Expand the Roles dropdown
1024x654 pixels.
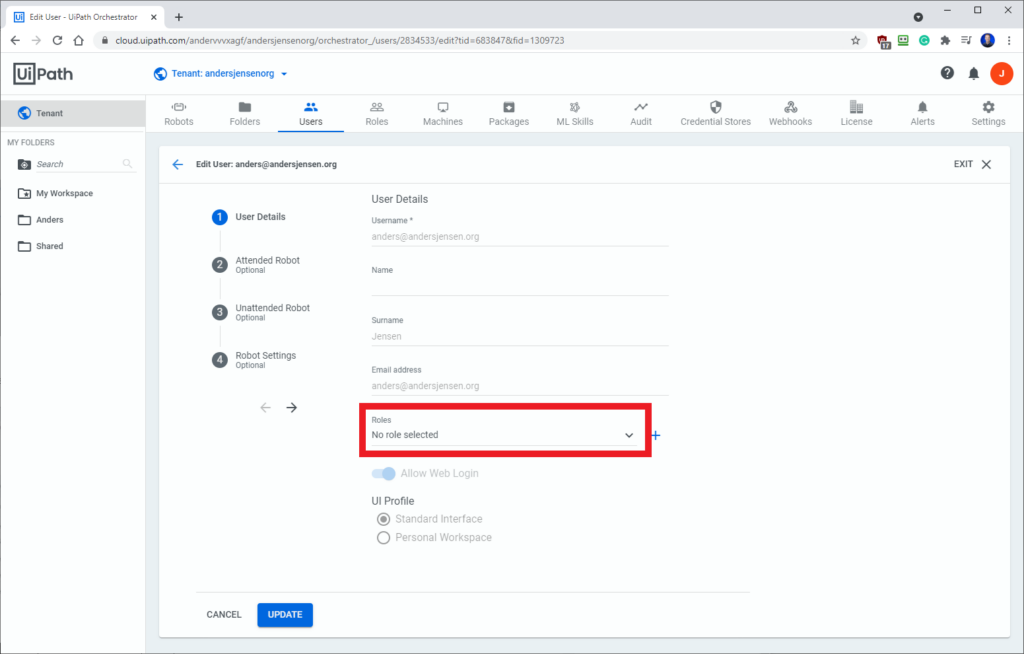[x=505, y=434]
